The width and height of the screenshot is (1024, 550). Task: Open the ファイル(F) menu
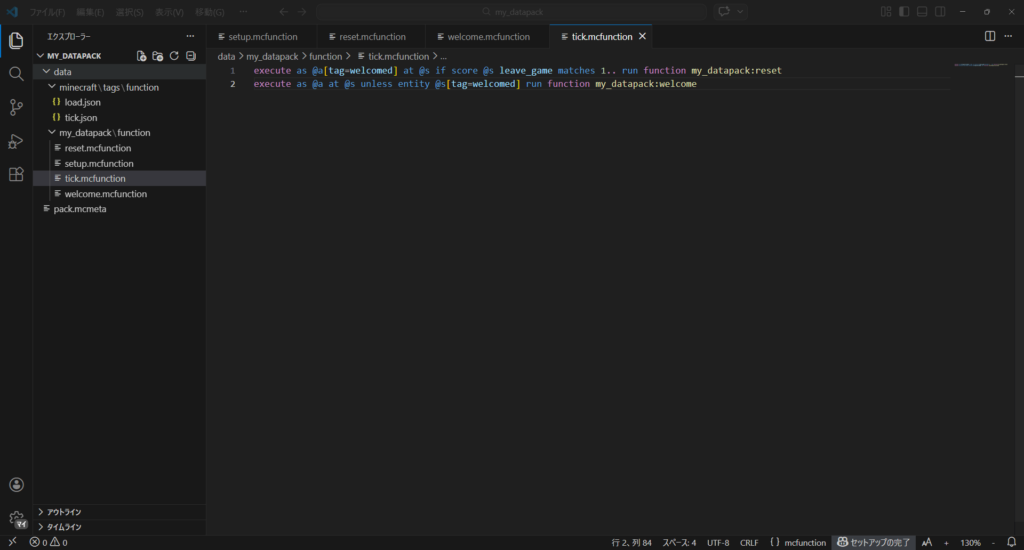coord(47,12)
